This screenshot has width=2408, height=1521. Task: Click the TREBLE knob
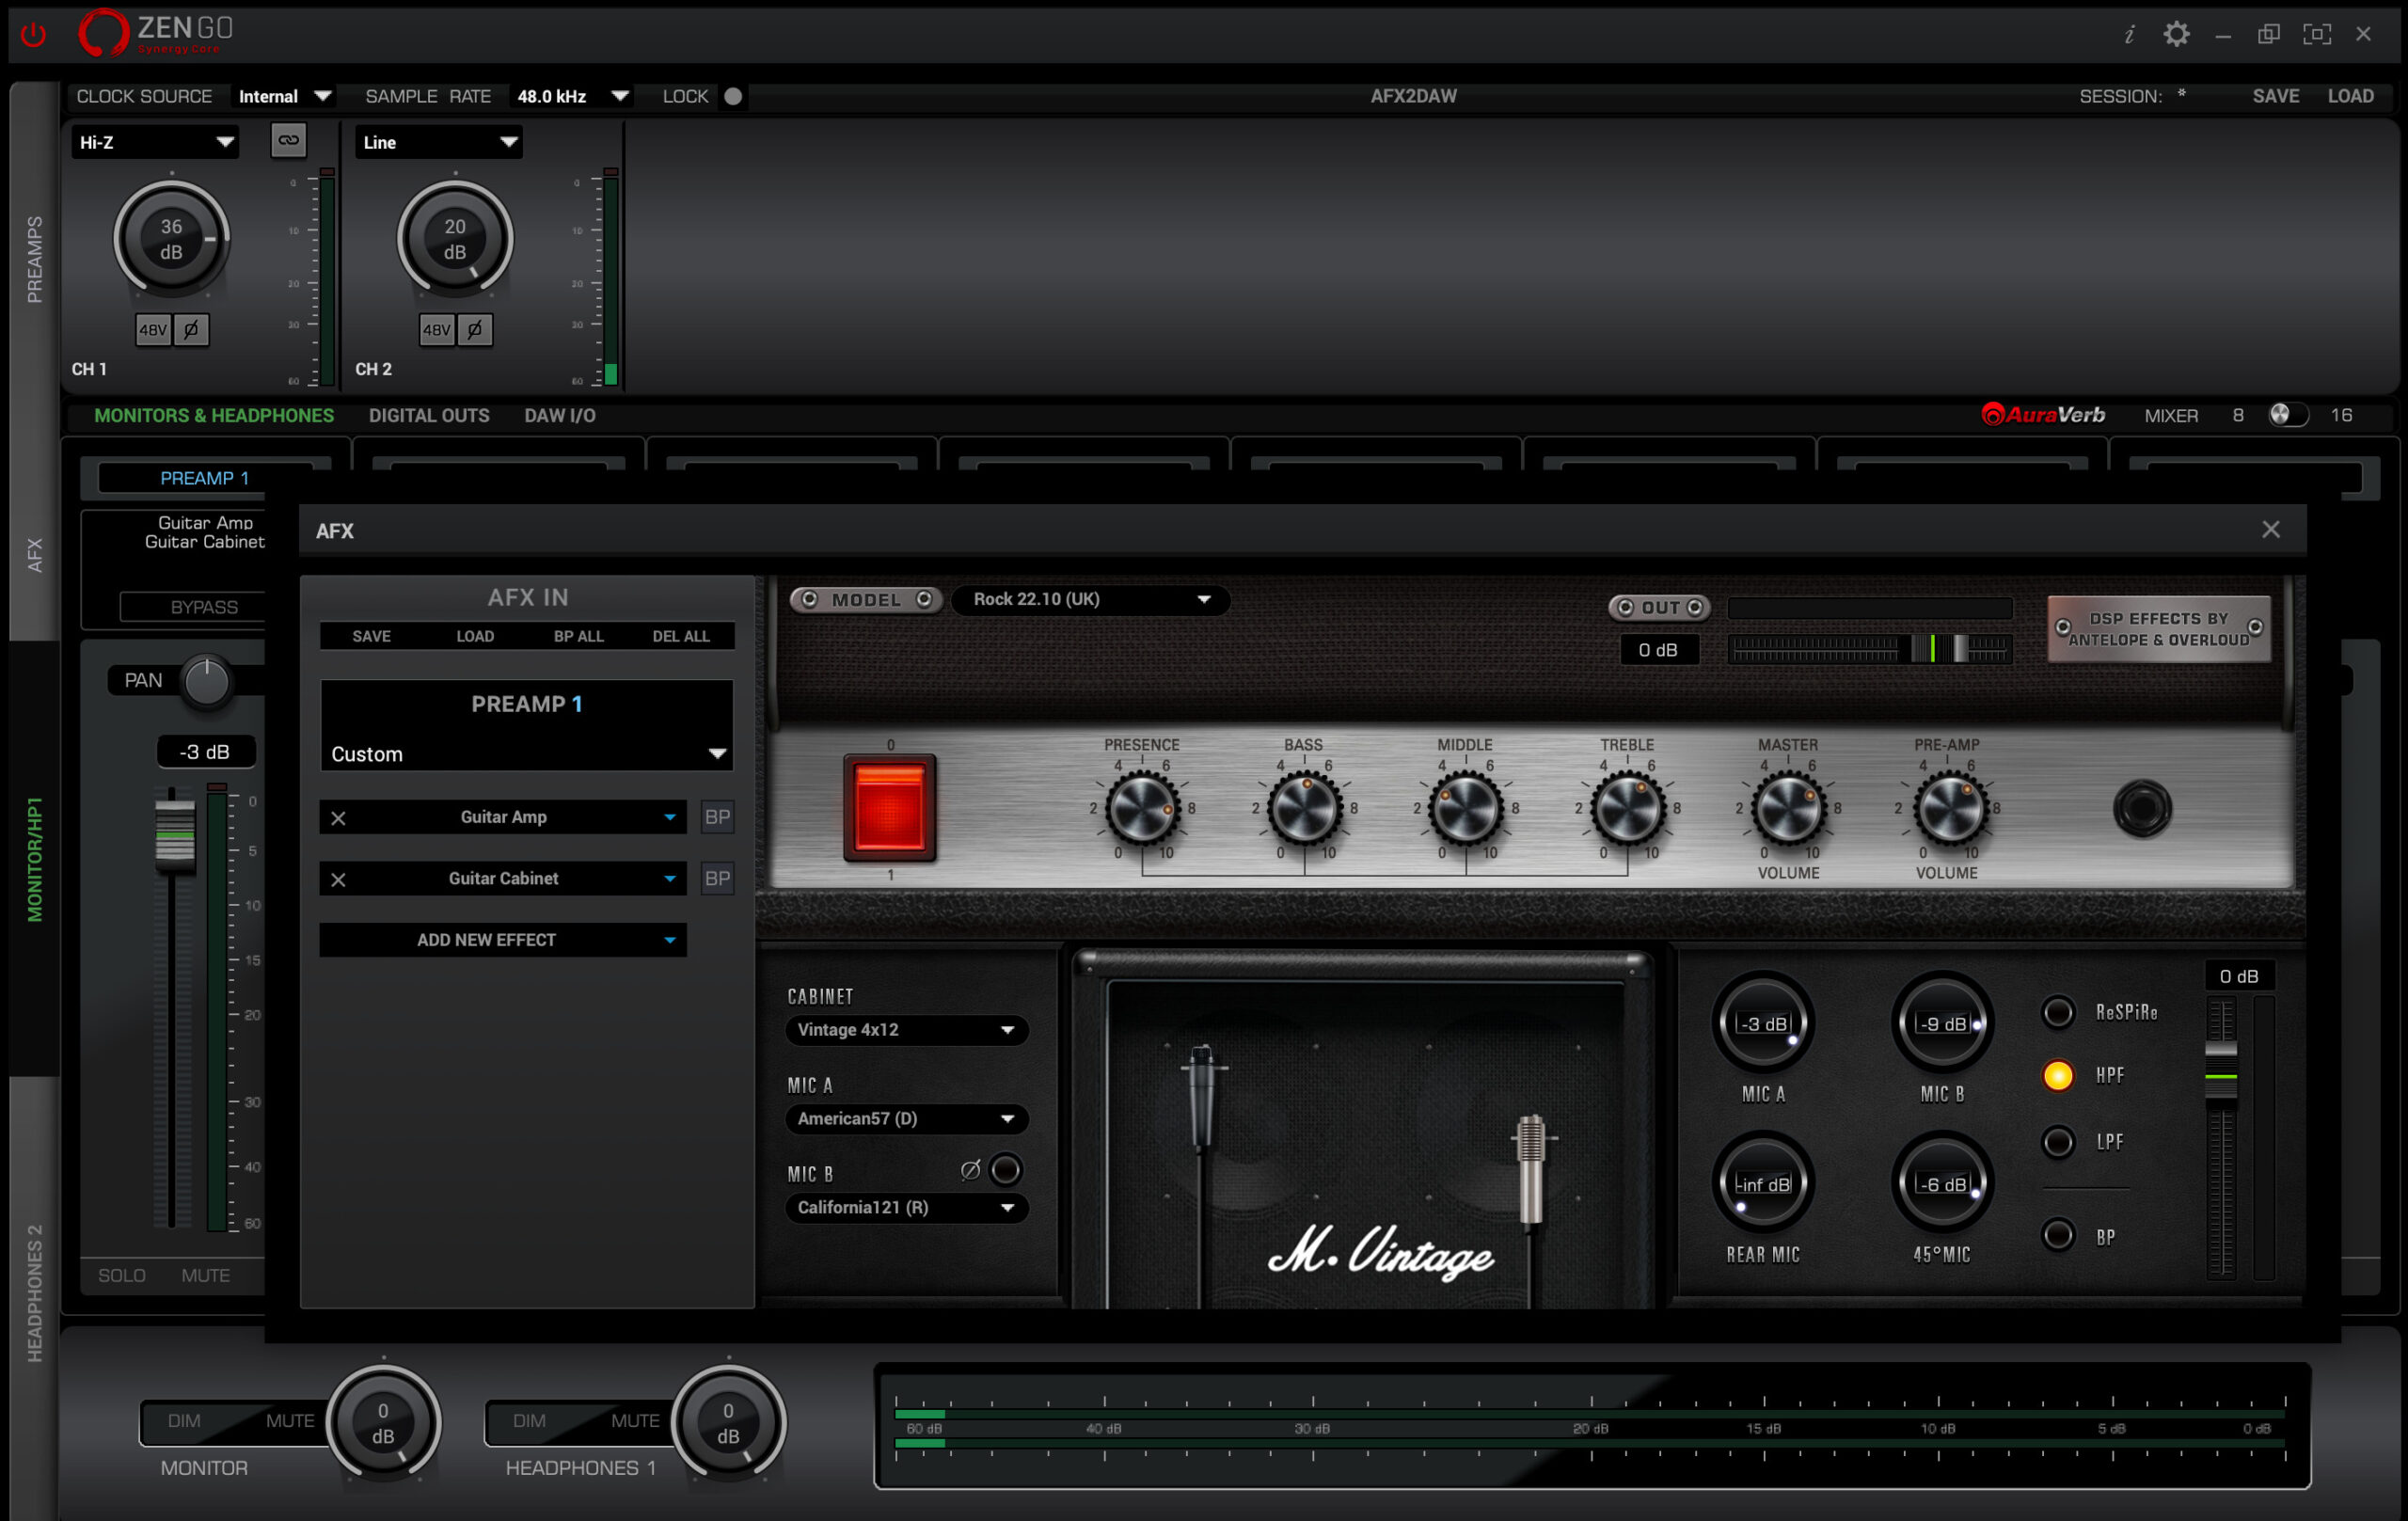click(x=1627, y=808)
